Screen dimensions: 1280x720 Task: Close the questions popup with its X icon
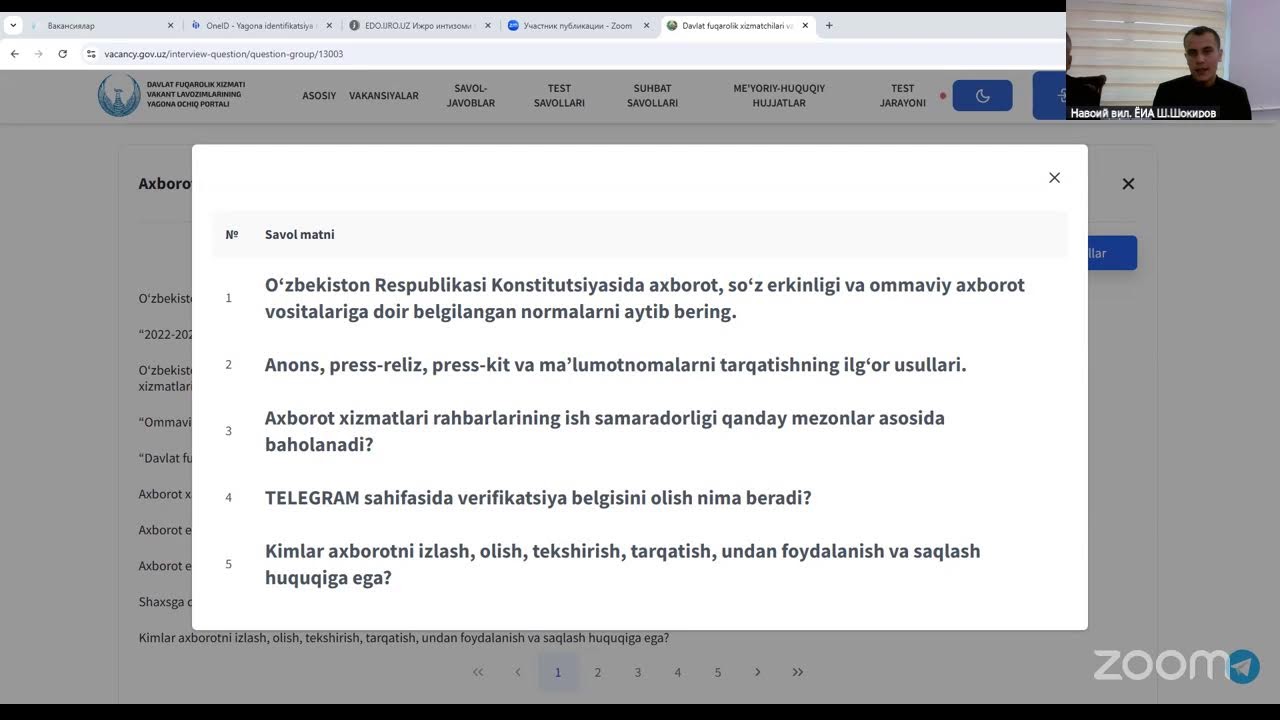(1054, 178)
